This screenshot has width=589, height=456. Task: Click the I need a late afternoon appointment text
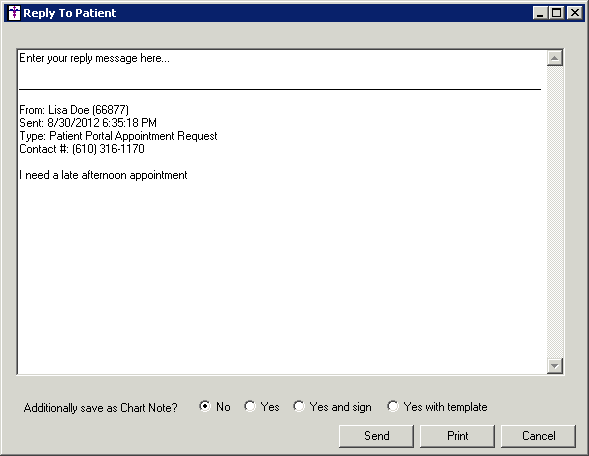coord(103,175)
